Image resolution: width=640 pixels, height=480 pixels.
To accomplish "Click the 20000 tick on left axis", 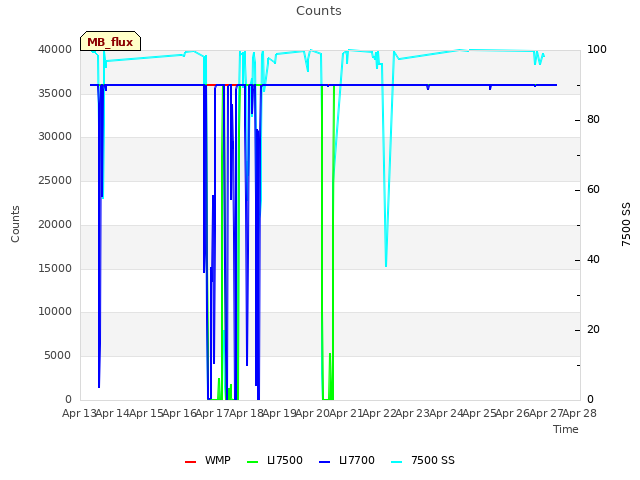I will tap(55, 224).
